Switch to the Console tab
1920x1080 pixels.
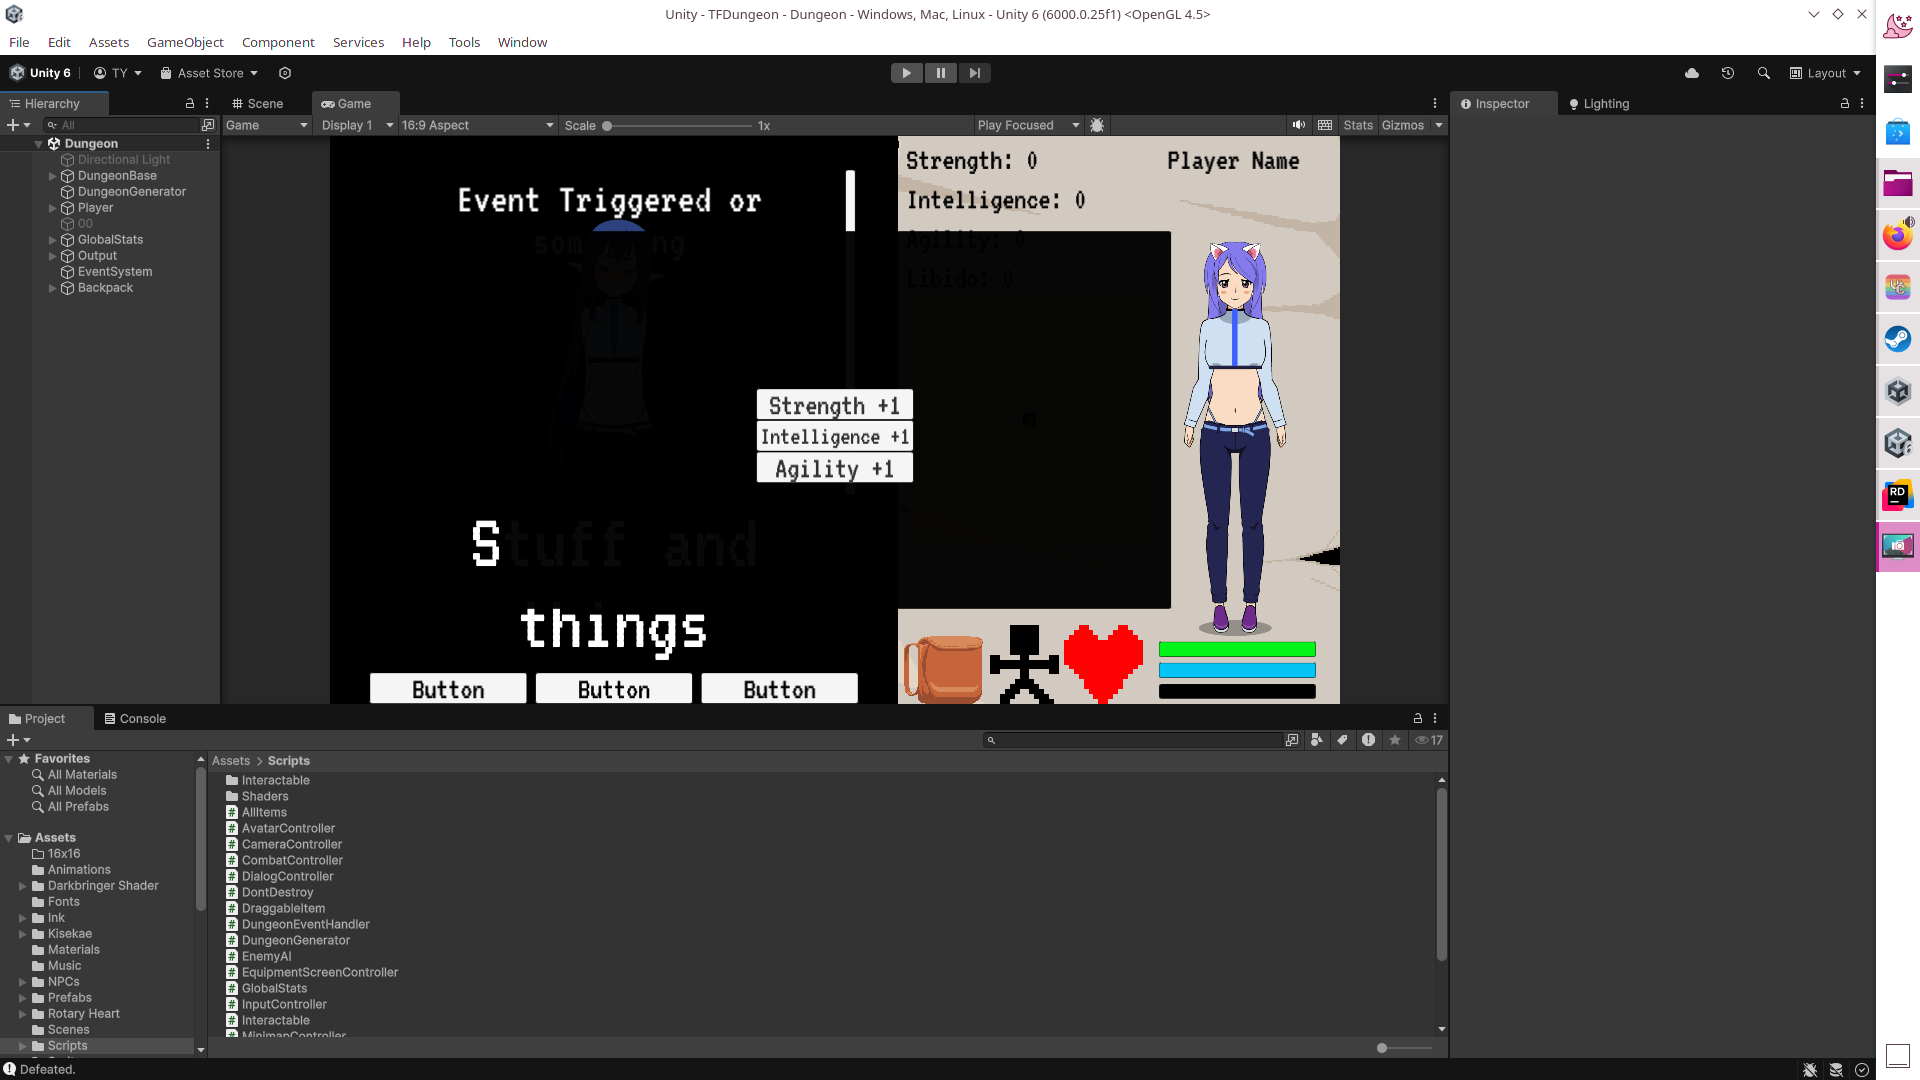point(135,718)
